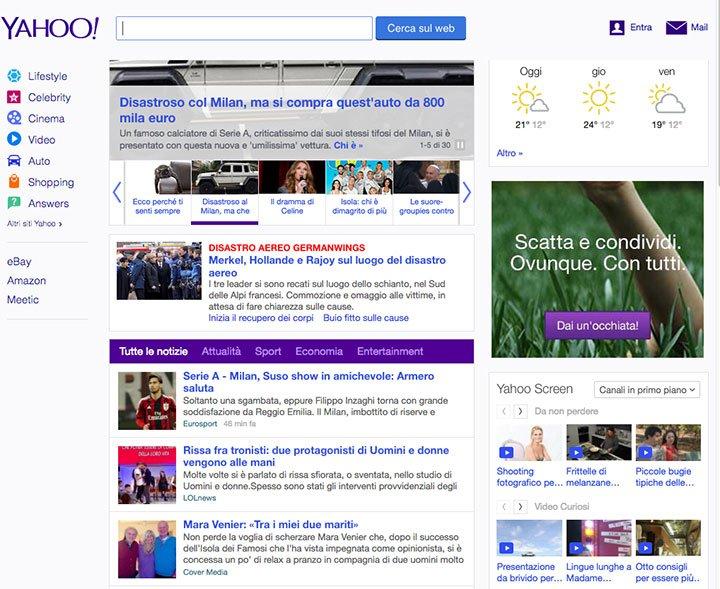Previous arrow in Video Curiosi row
The height and width of the screenshot is (589, 720).
tap(504, 507)
